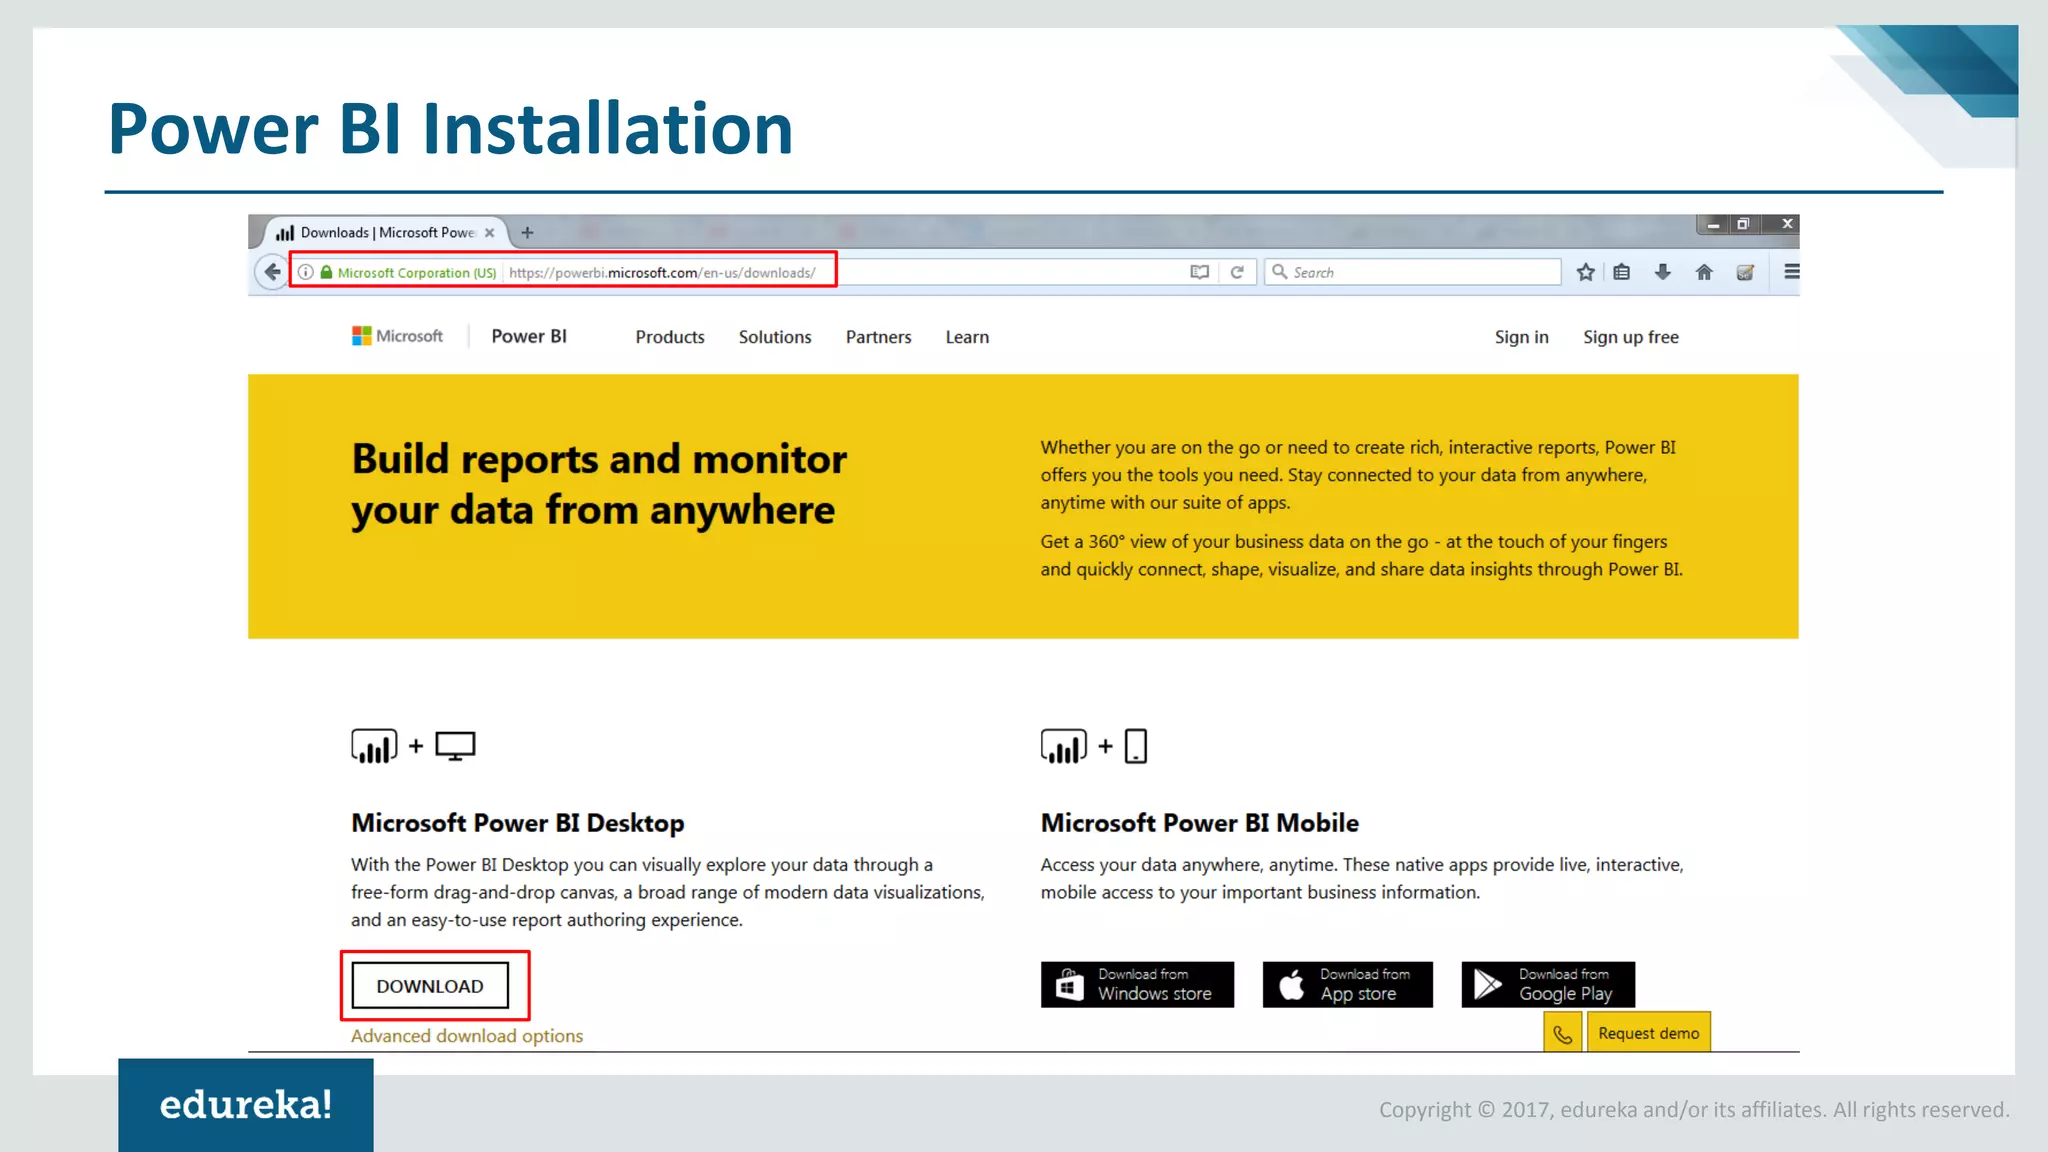
Task: Bookmark this page with the star icon
Action: pyautogui.click(x=1585, y=272)
